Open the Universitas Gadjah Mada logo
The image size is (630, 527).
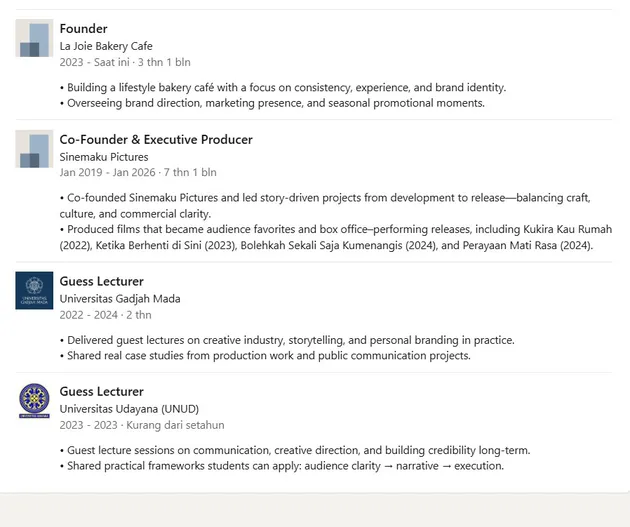click(34, 291)
